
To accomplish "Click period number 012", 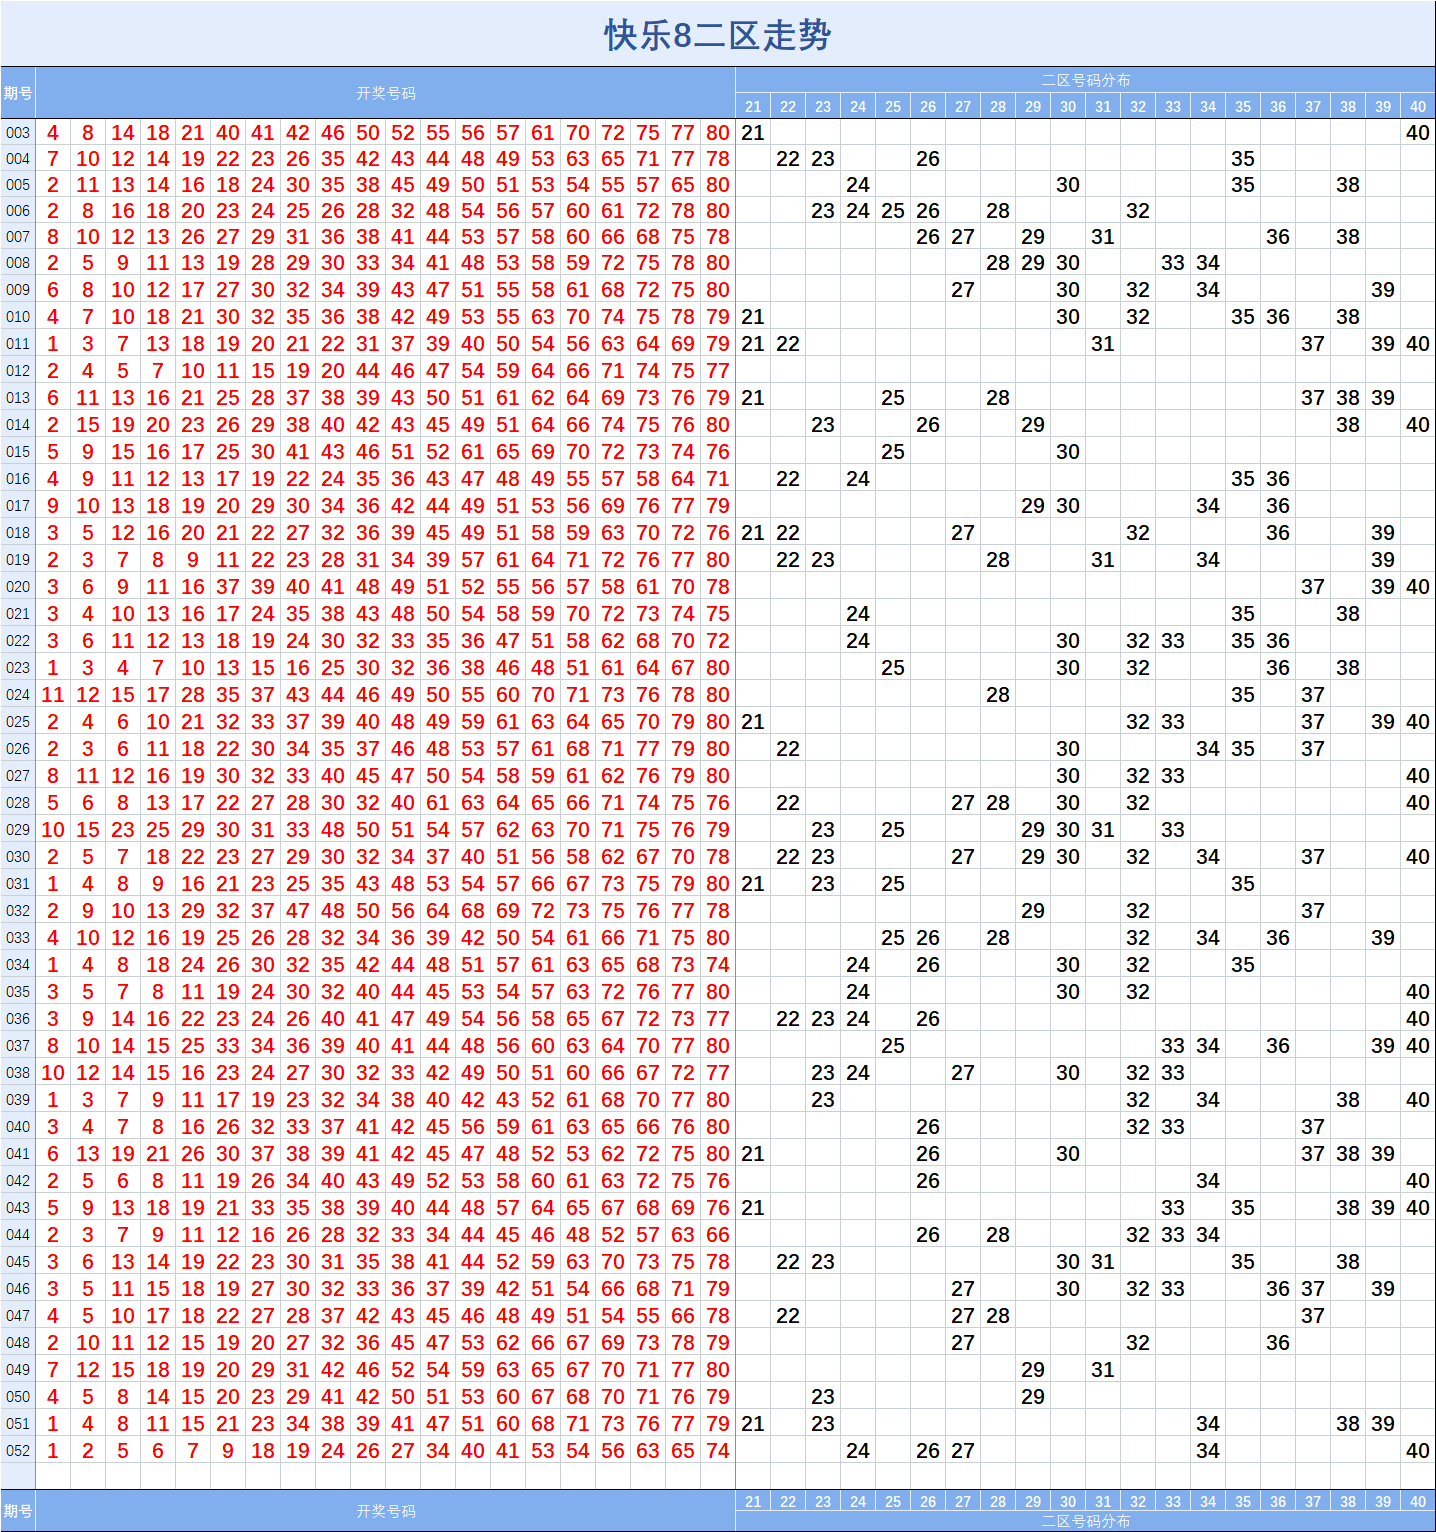I will coord(18,371).
